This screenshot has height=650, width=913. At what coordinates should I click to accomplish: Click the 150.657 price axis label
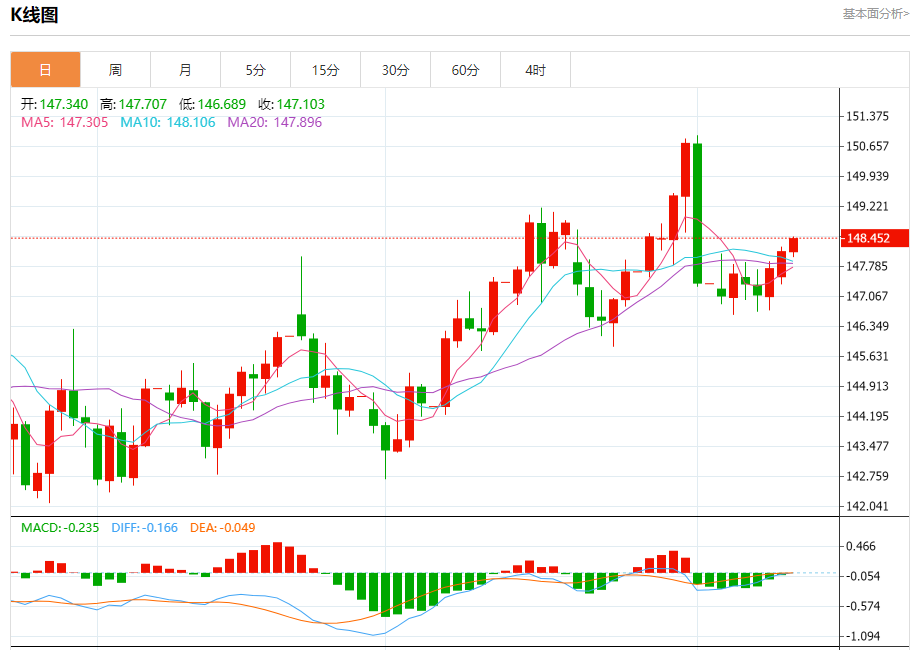867,146
